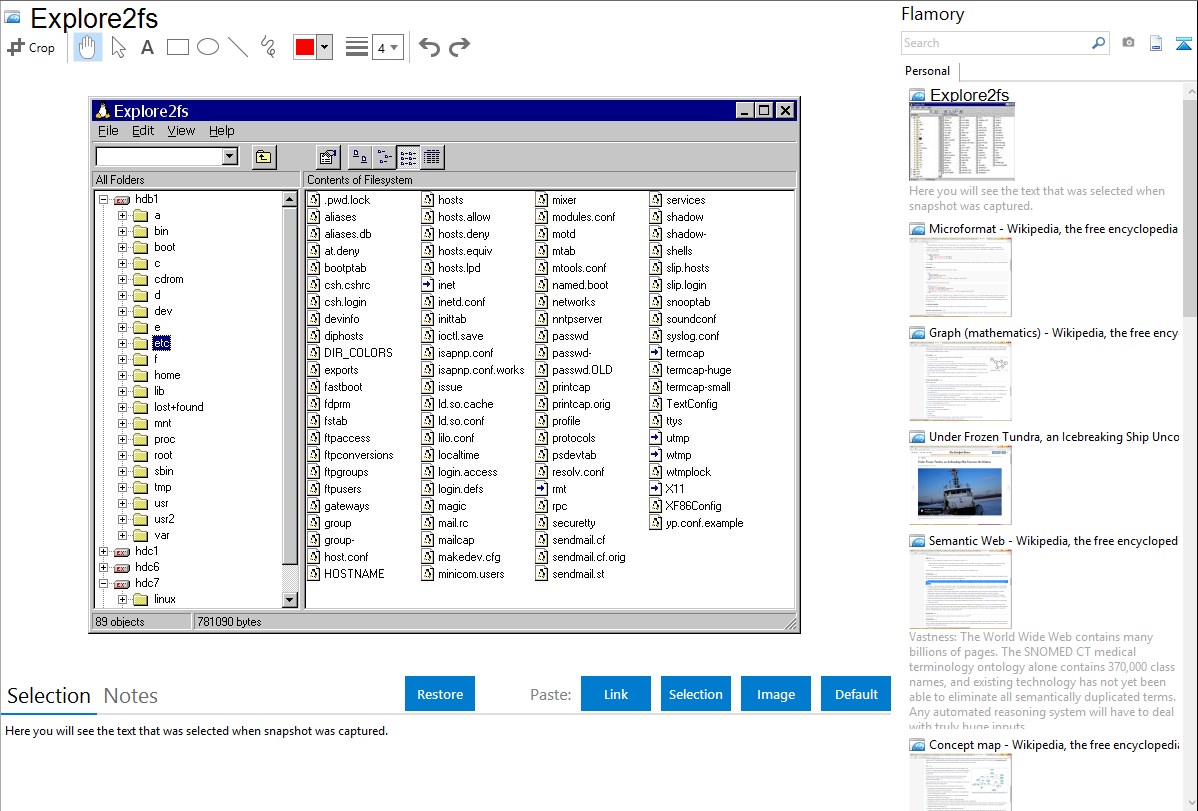Select the text annotation tool

[147, 47]
